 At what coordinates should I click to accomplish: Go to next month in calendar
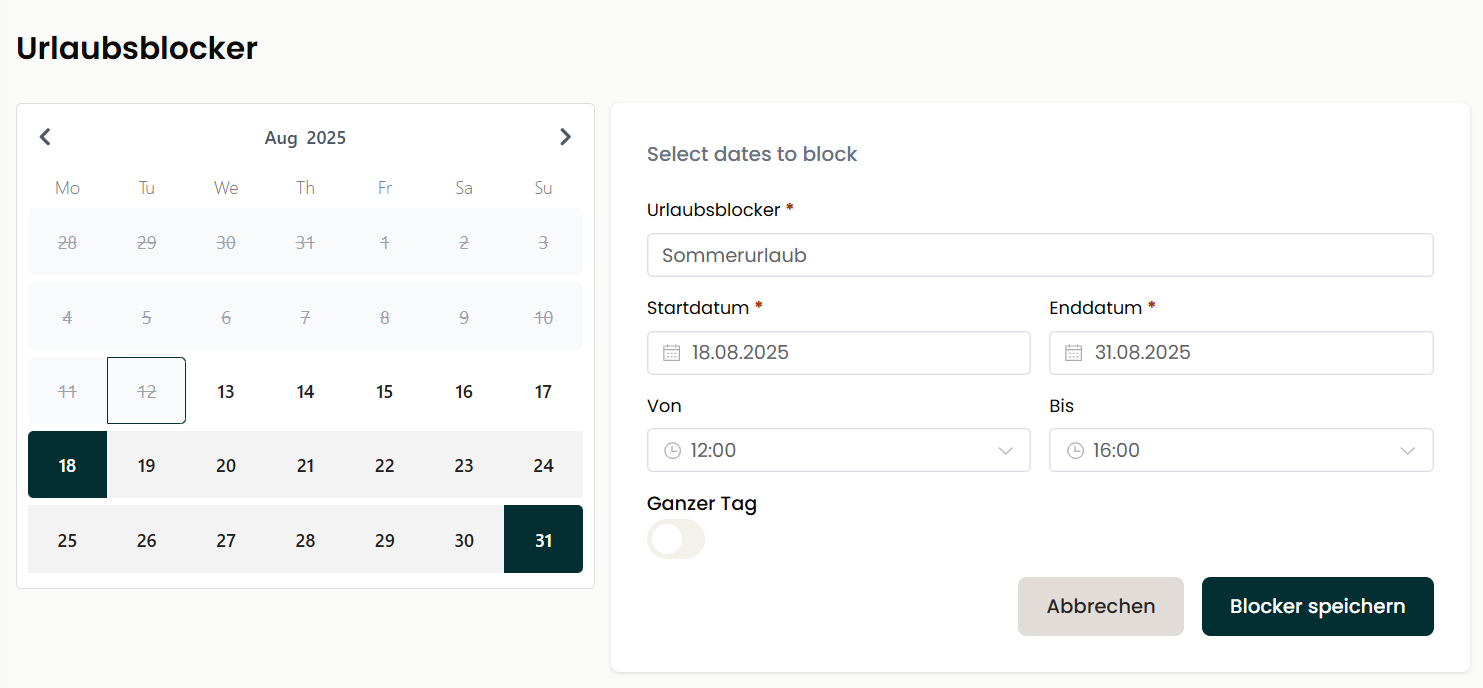pyautogui.click(x=566, y=137)
